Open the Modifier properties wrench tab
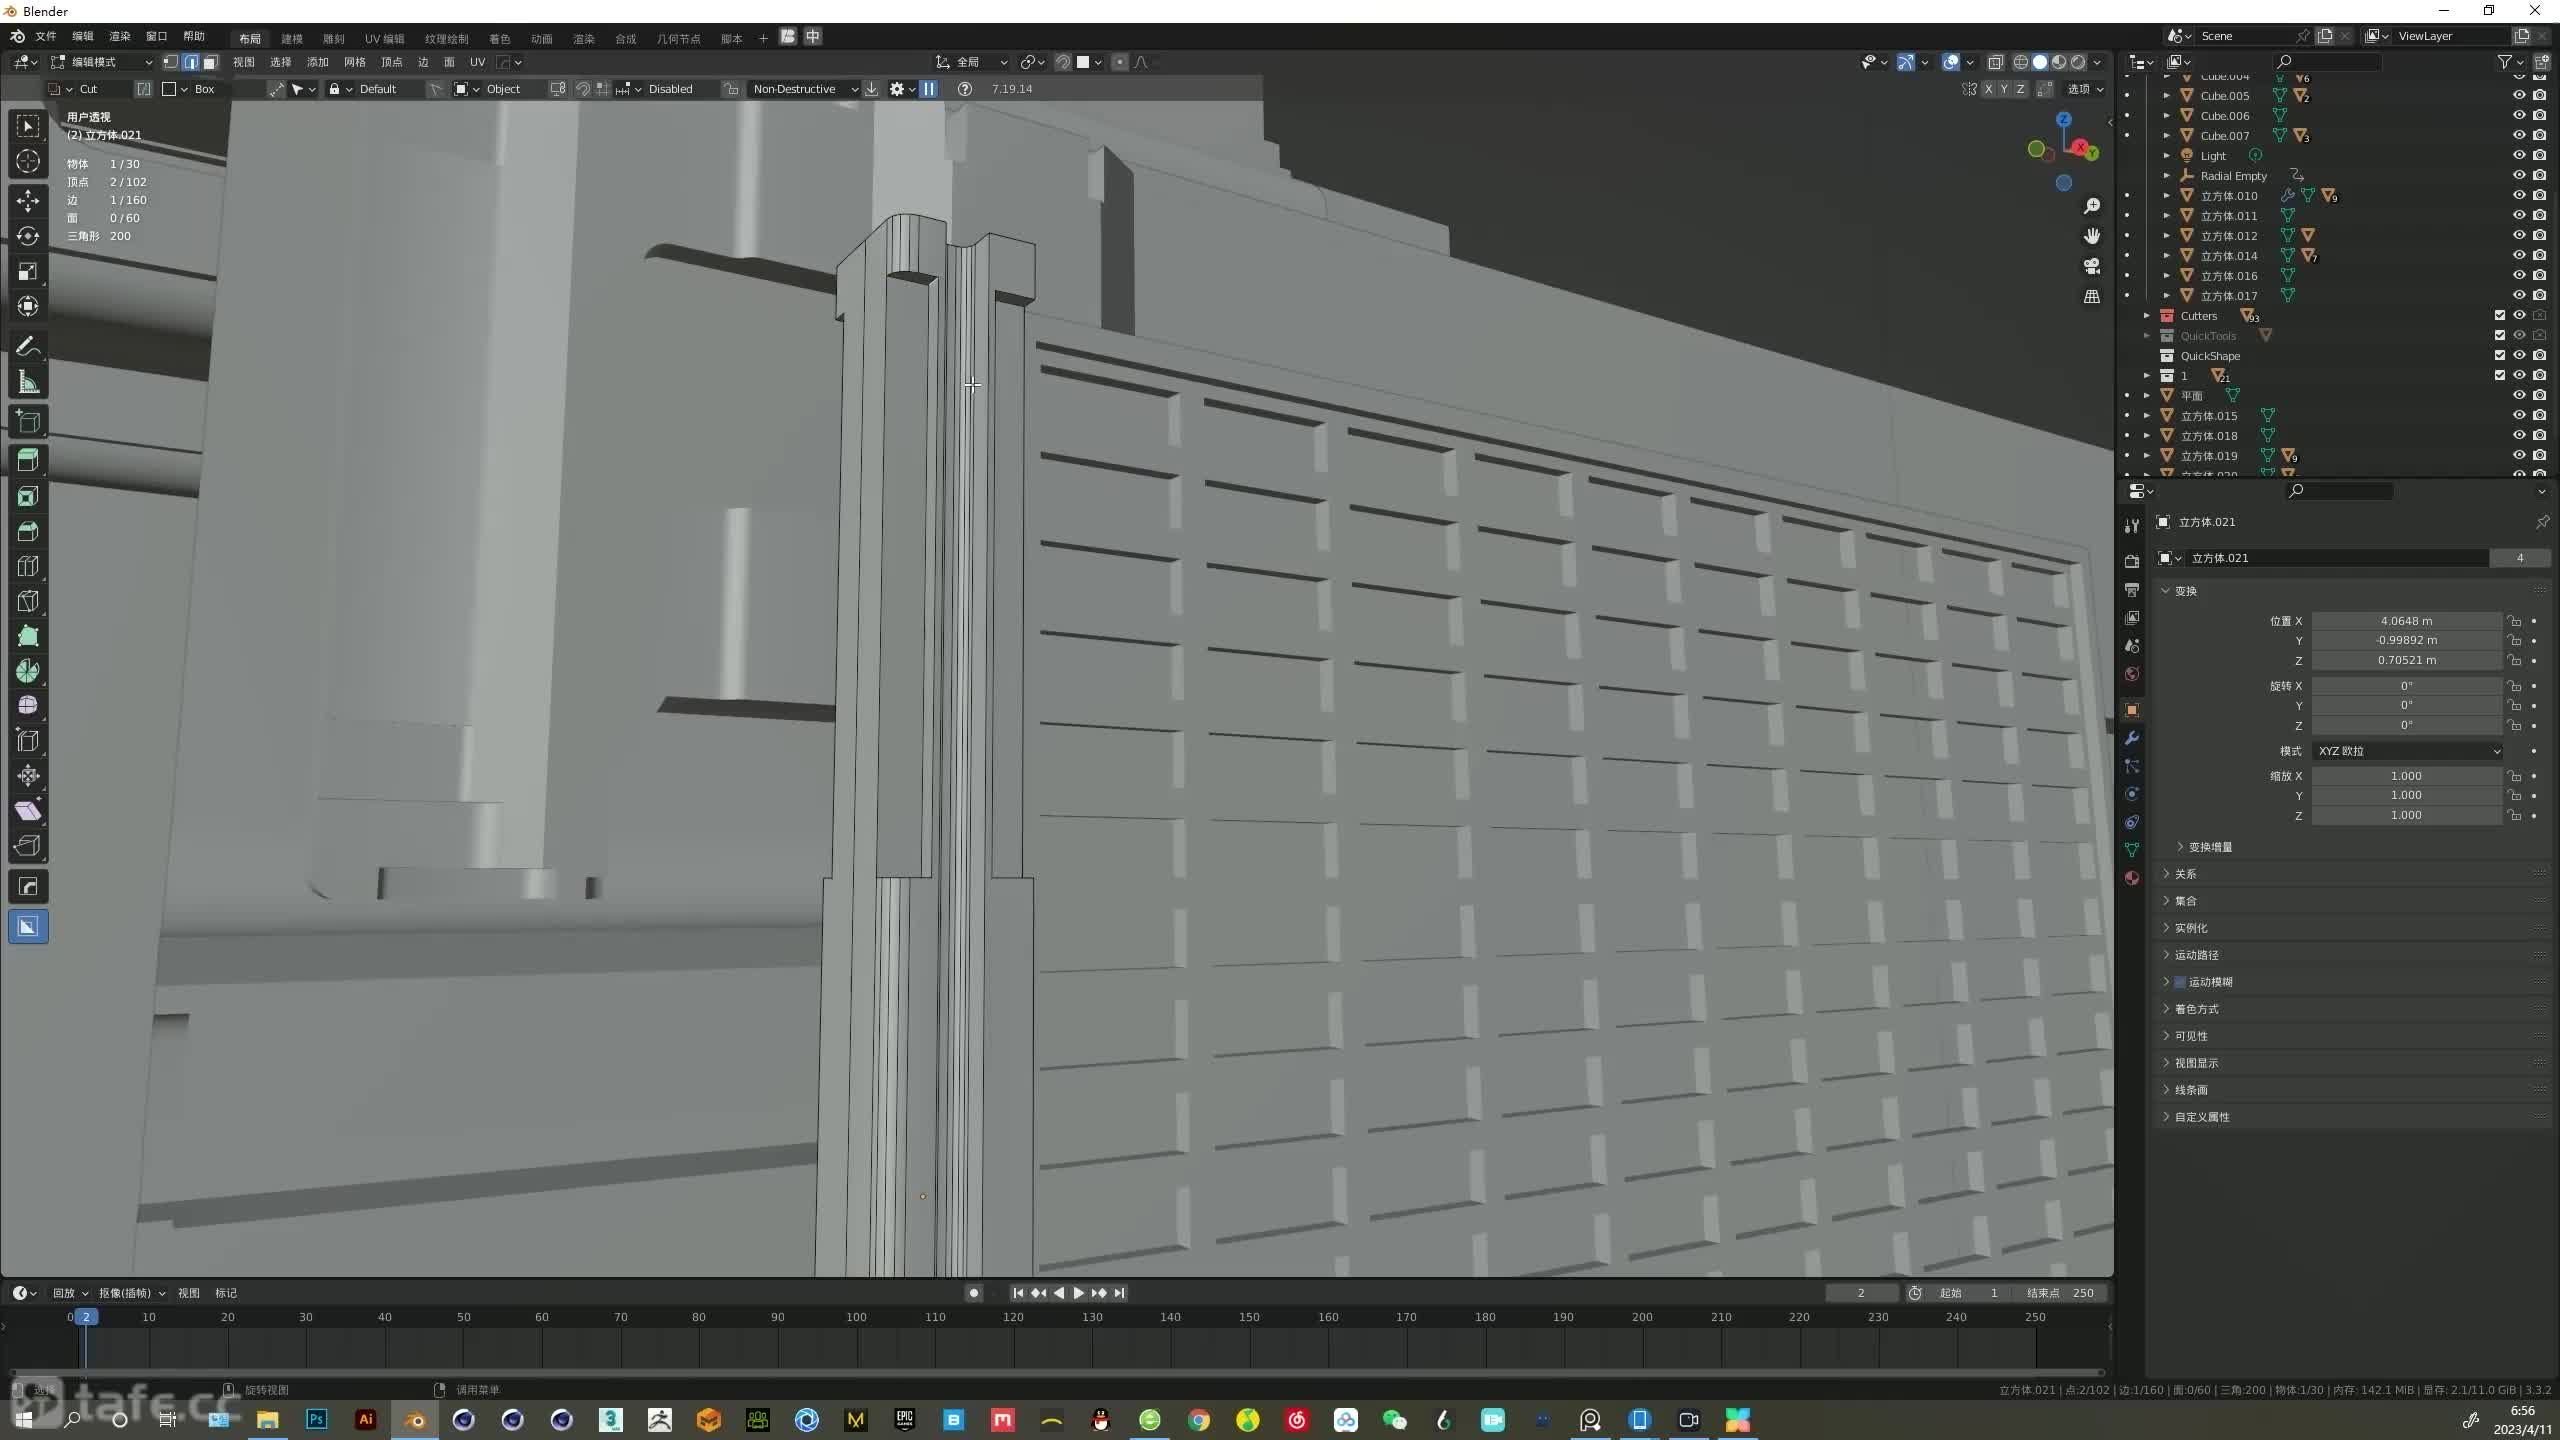Screen dimensions: 2560x1440 click(2132, 738)
